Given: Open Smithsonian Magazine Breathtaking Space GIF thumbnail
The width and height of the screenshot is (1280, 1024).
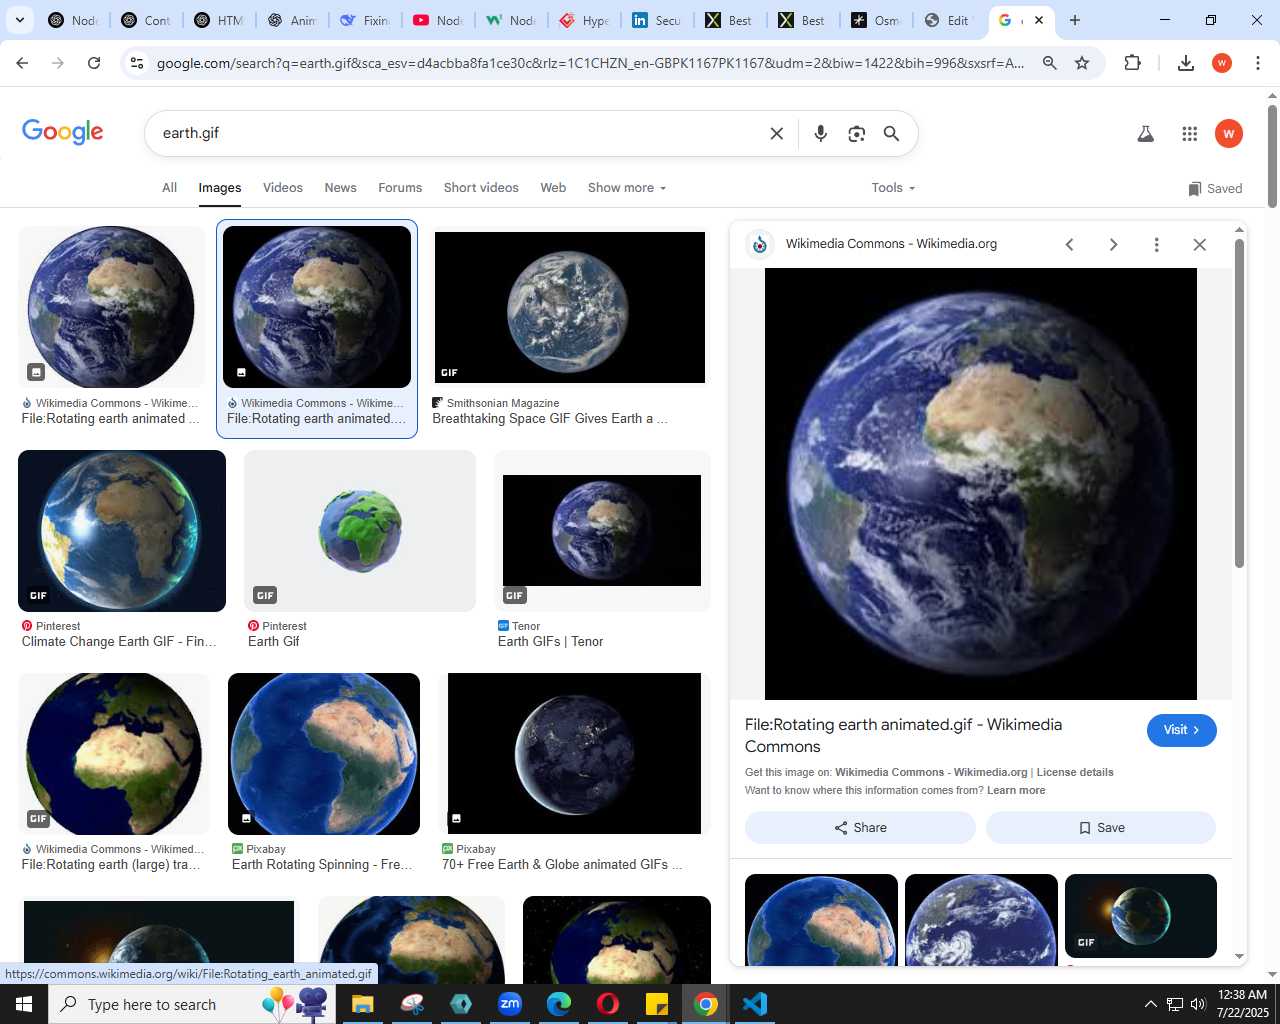Looking at the screenshot, I should (x=570, y=308).
